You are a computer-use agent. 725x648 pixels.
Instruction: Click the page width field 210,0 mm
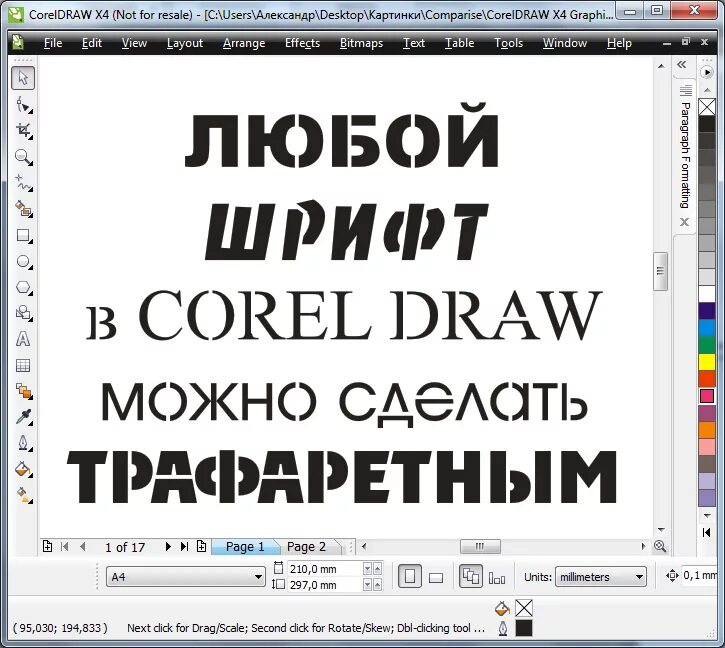coord(324,569)
